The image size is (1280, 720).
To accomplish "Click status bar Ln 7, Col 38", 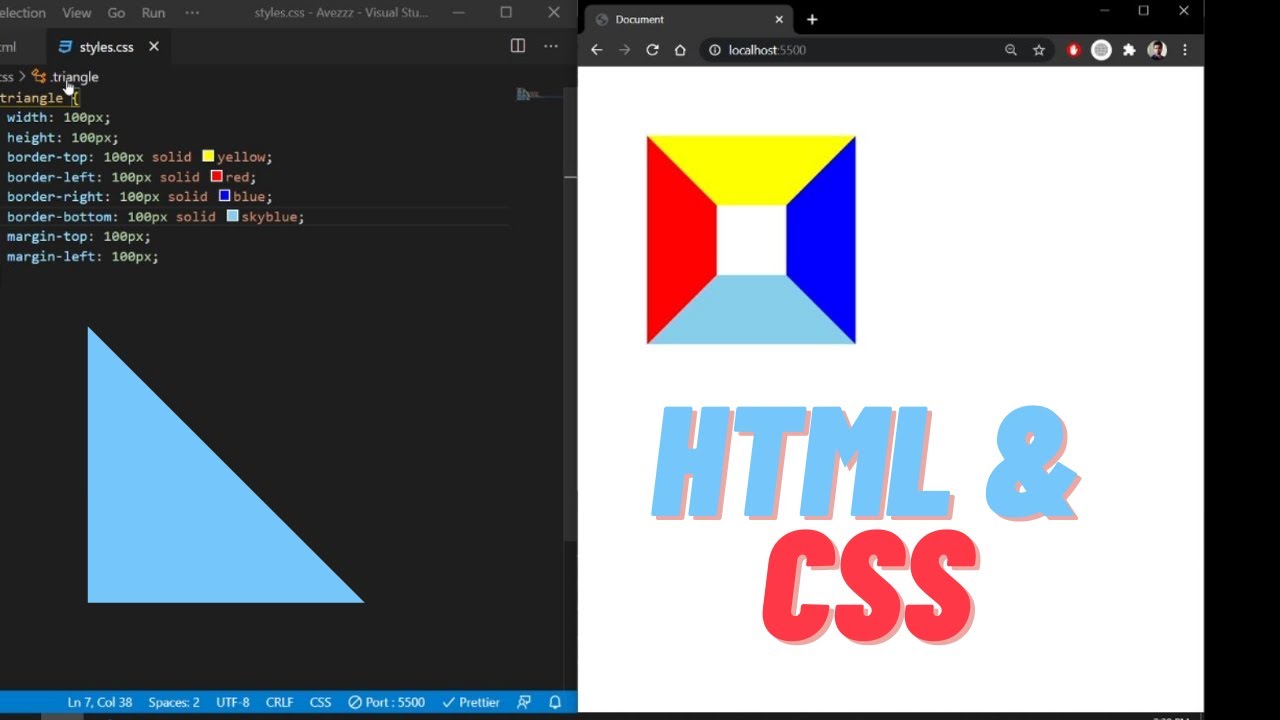I will pos(100,703).
